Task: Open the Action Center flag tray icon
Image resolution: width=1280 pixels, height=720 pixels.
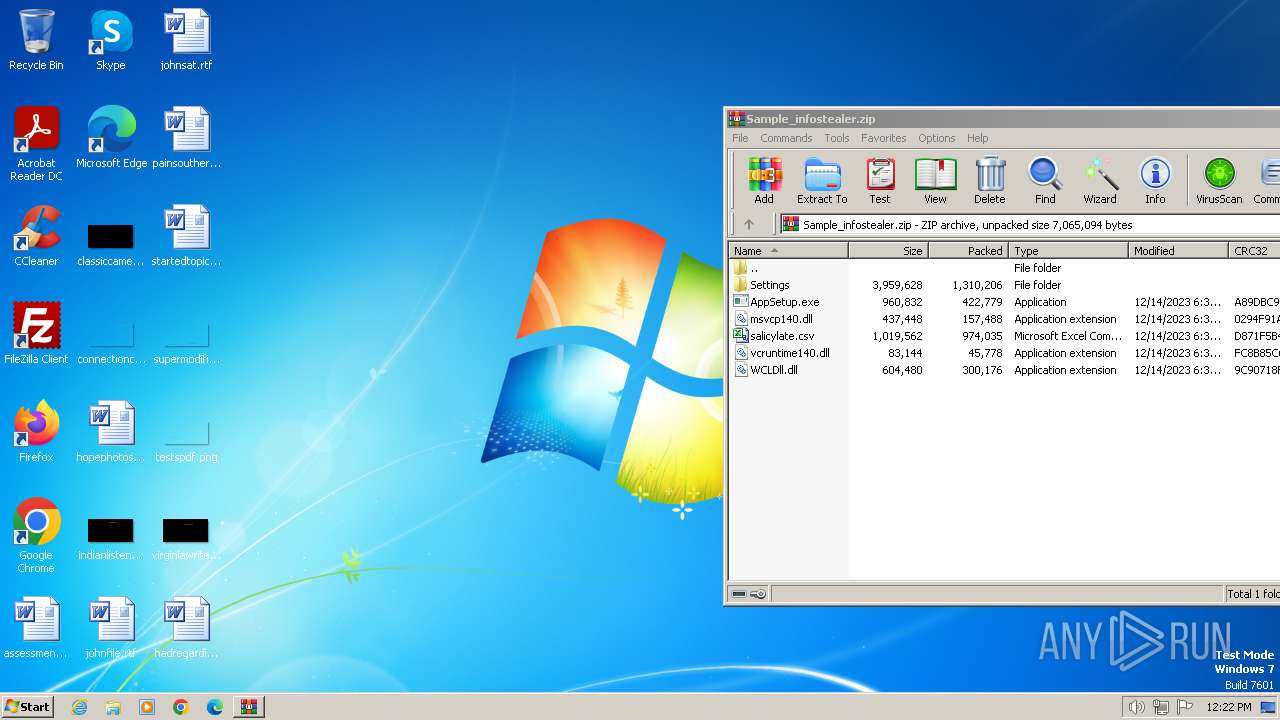Action: point(1185,707)
